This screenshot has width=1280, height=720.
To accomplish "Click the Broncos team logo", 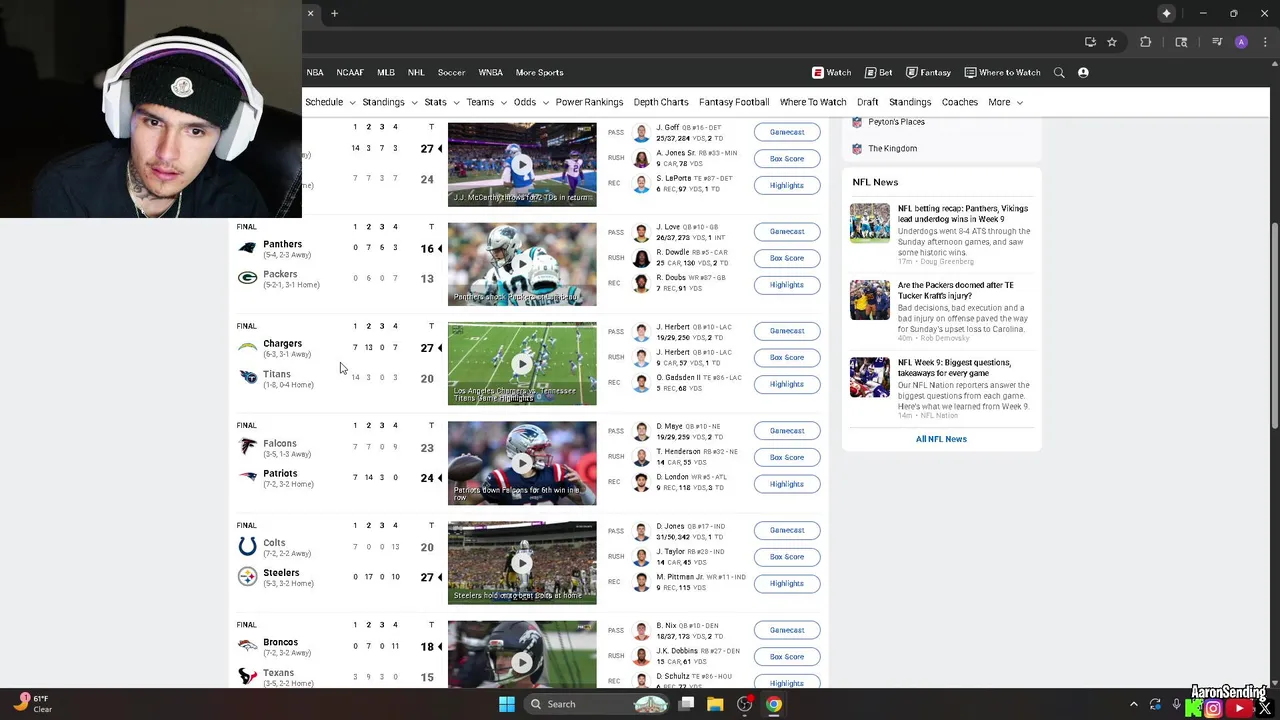I will pyautogui.click(x=248, y=646).
